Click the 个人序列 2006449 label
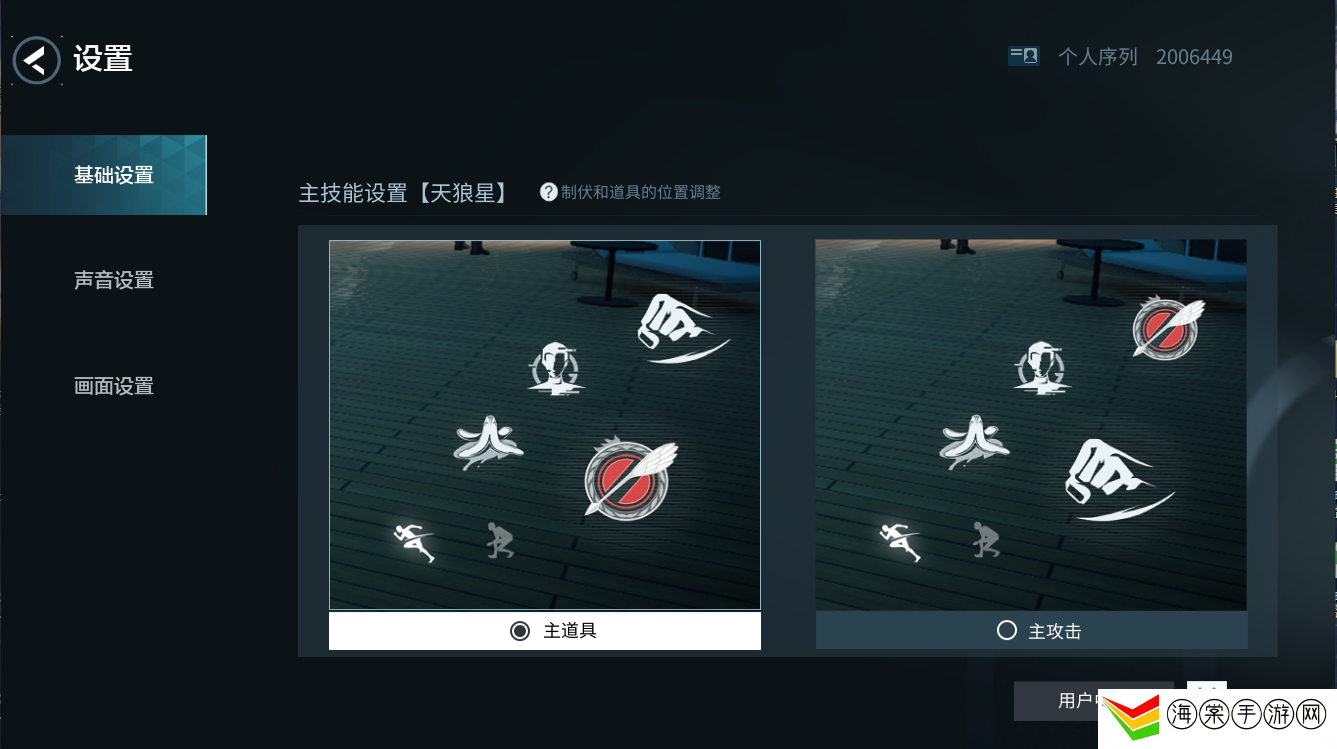The height and width of the screenshot is (749, 1337). [x=1145, y=57]
